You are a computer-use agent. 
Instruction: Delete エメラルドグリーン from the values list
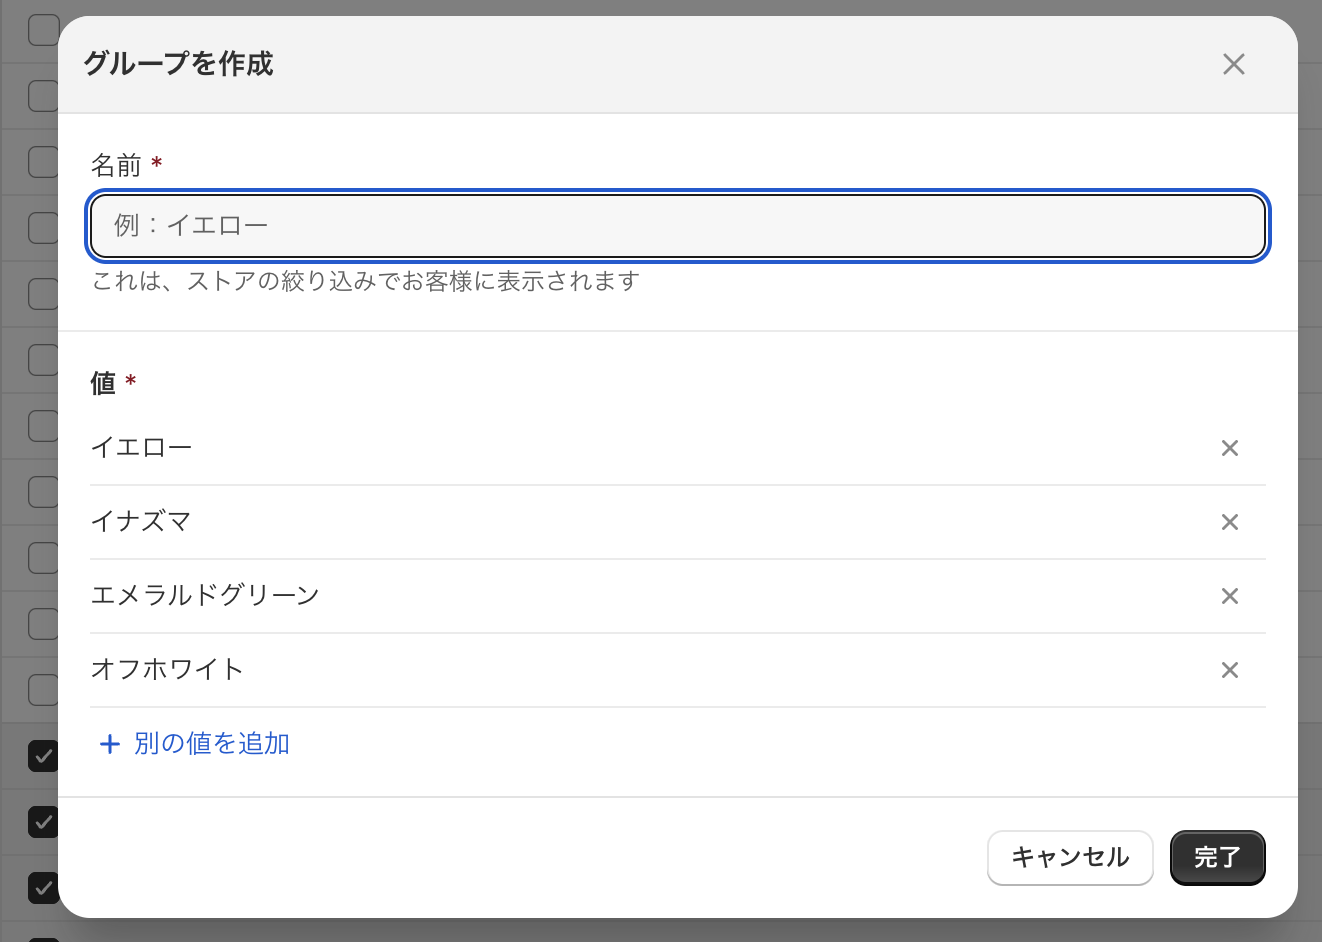point(1230,596)
